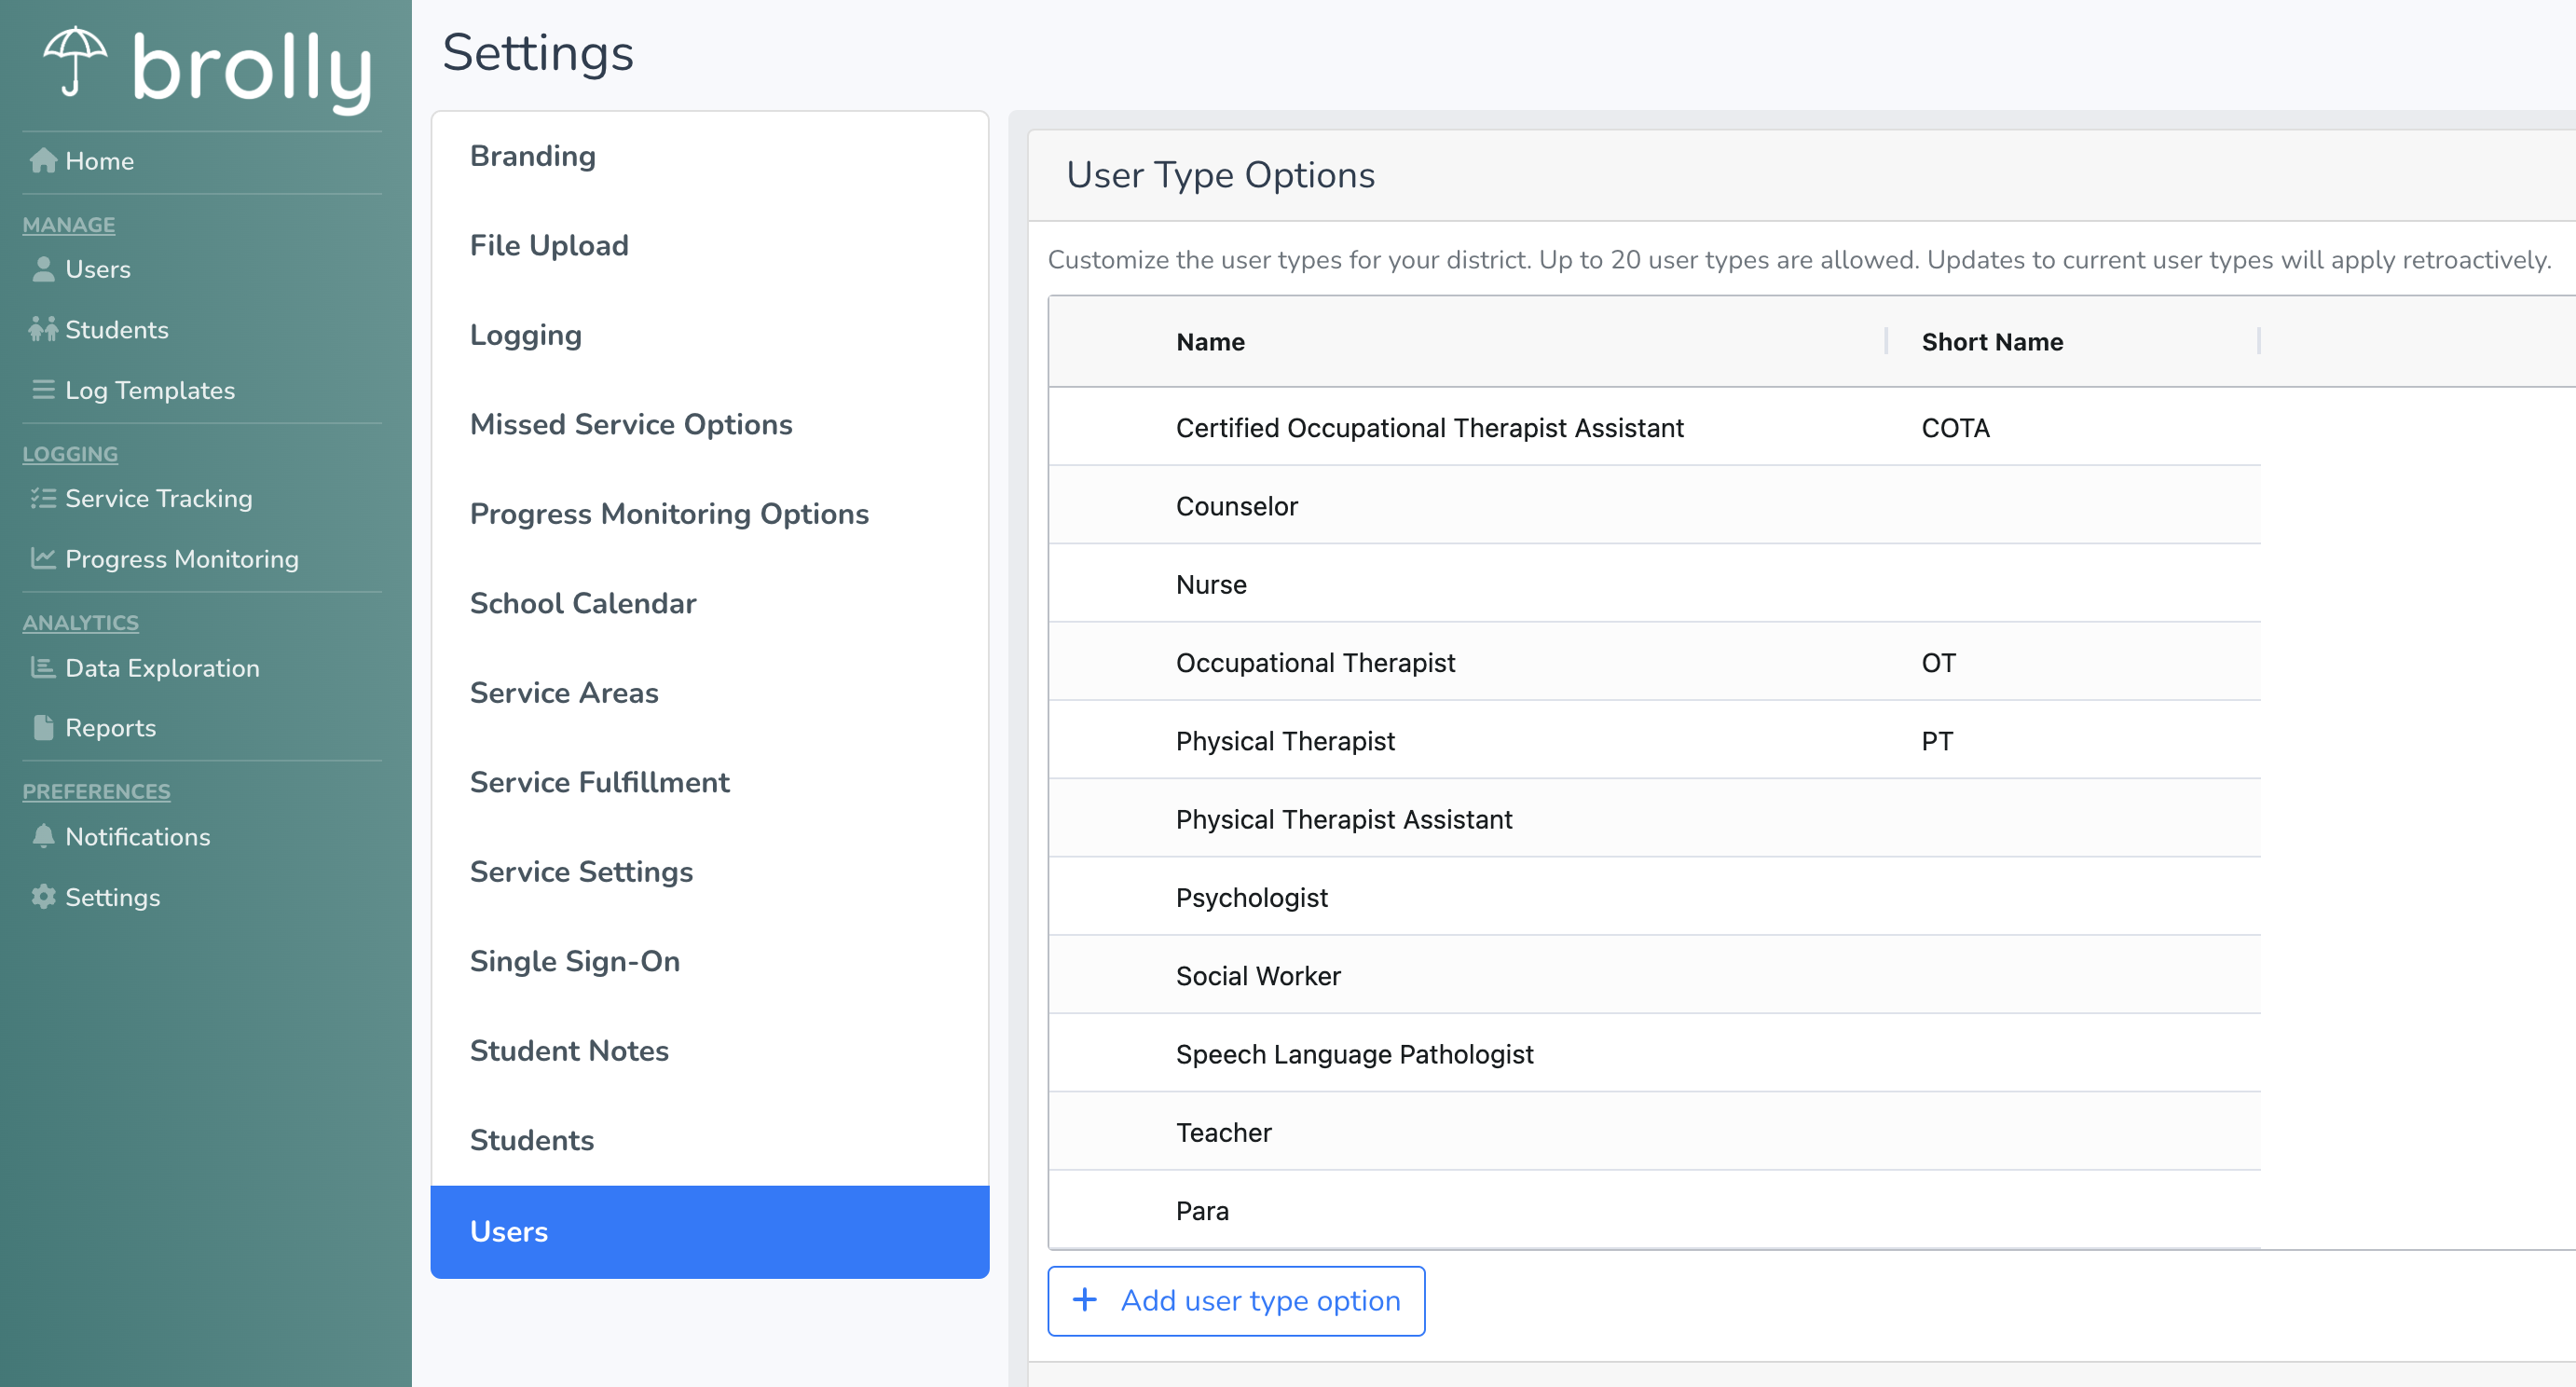Click the Home house icon
Screen dimensions: 2576x1387
click(43, 161)
